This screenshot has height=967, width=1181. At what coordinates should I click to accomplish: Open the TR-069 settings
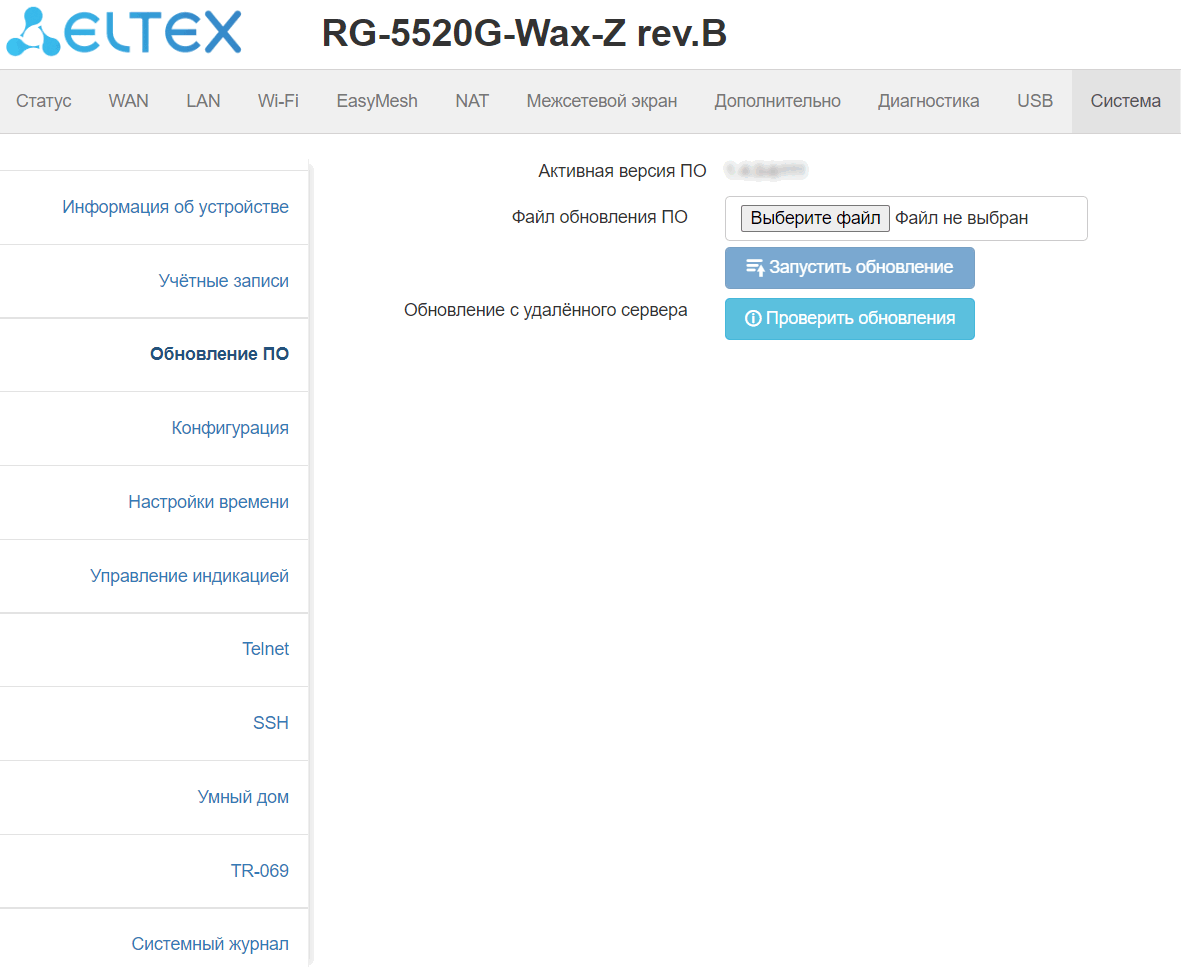click(260, 871)
